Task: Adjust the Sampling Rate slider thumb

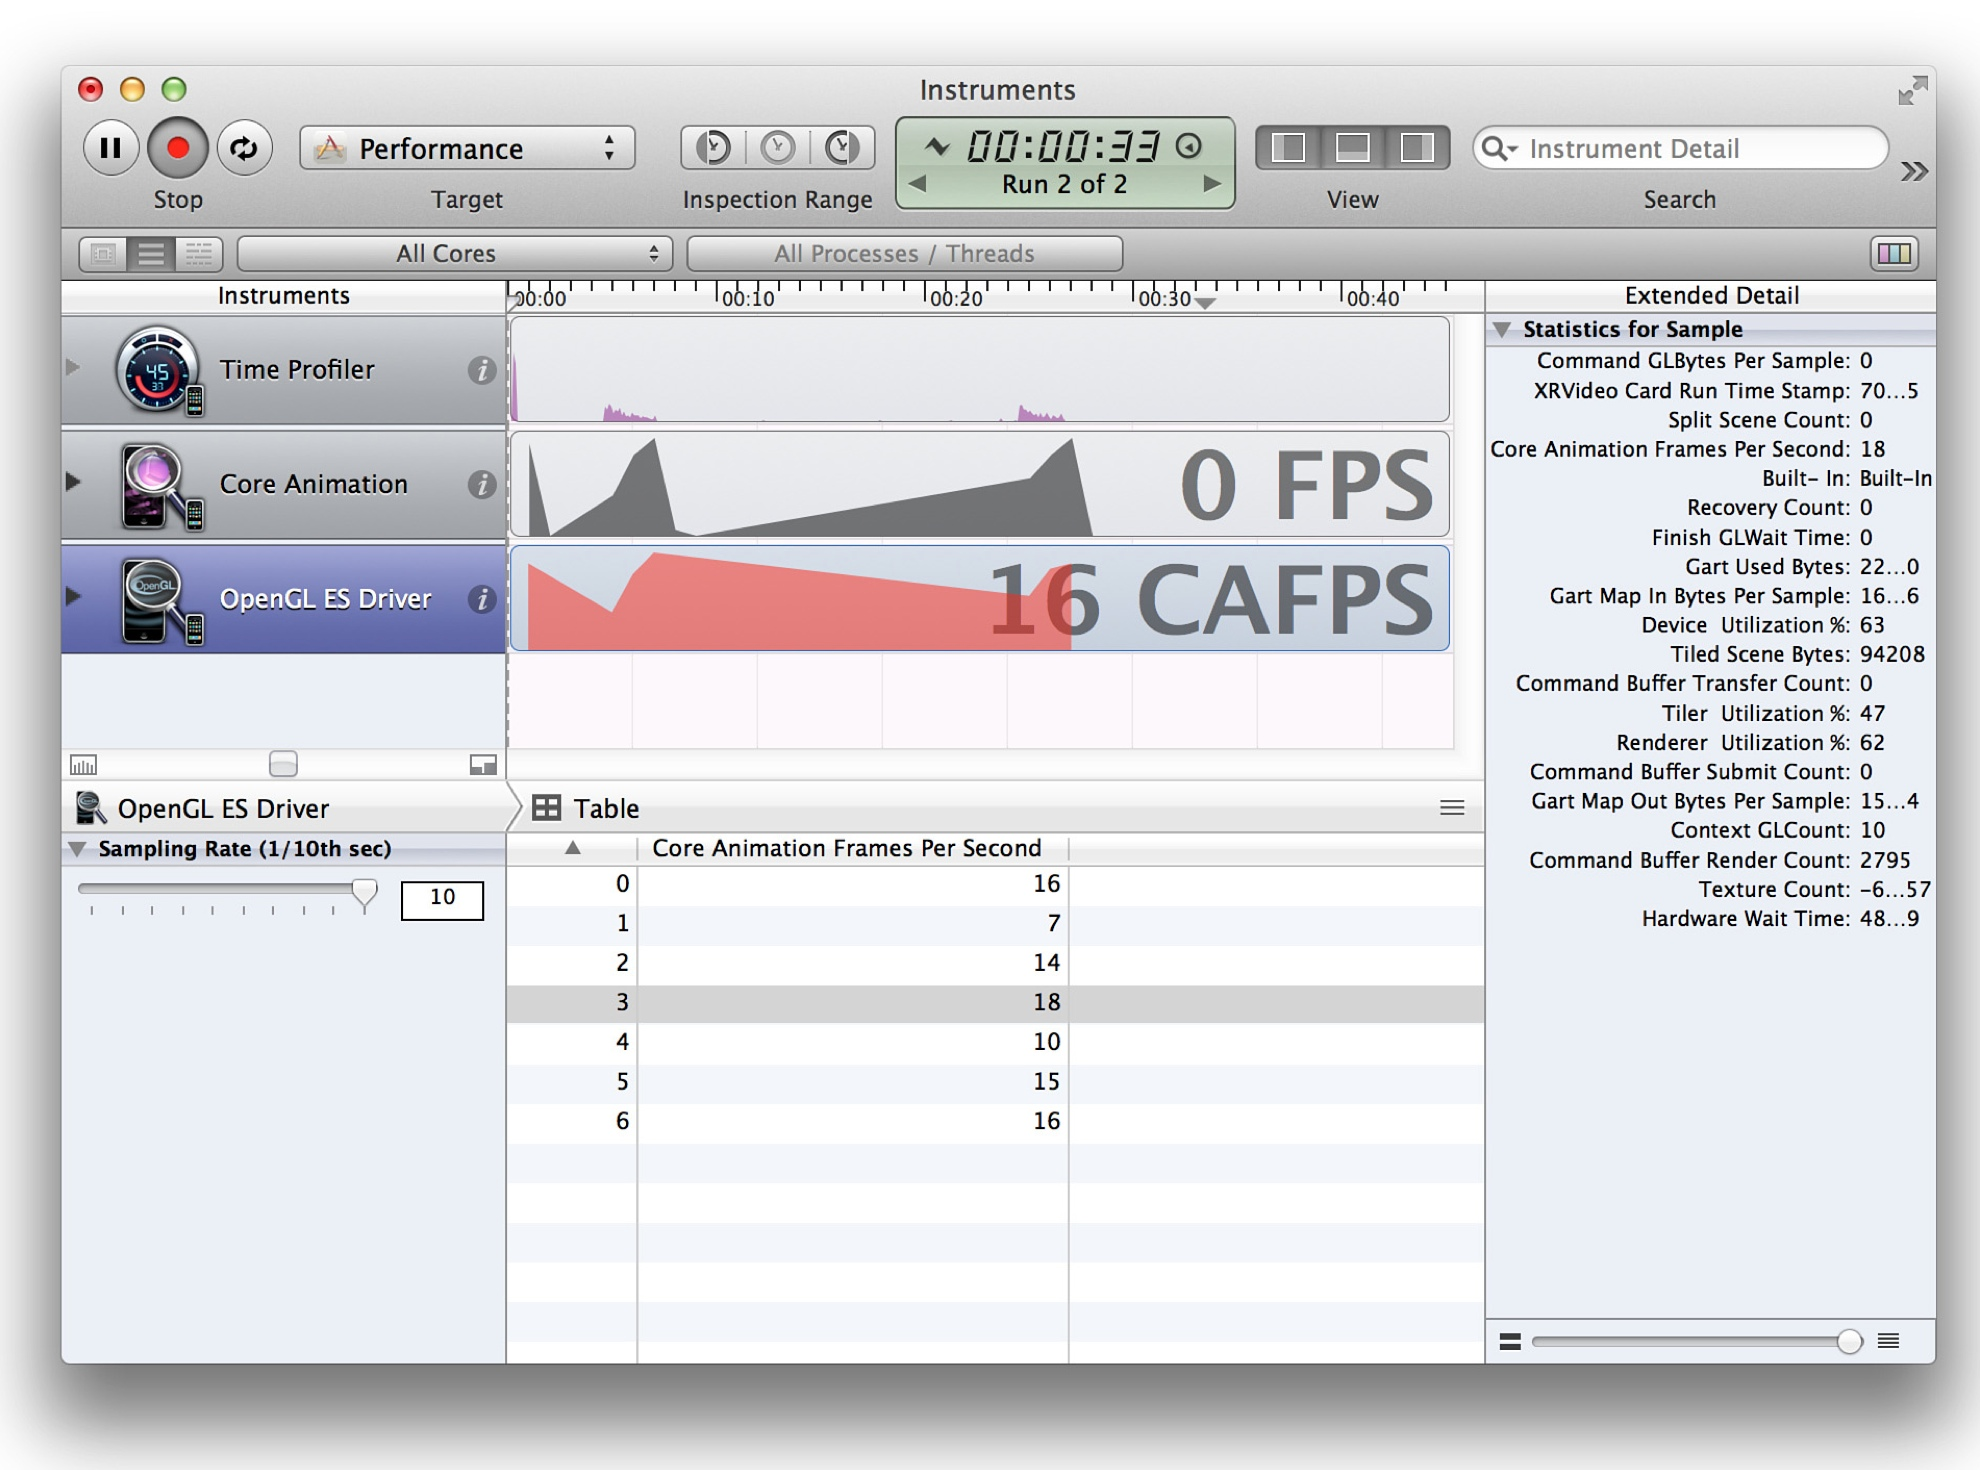Action: pyautogui.click(x=364, y=892)
